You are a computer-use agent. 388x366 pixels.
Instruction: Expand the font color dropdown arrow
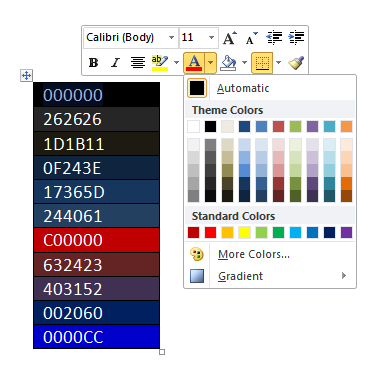[211, 62]
